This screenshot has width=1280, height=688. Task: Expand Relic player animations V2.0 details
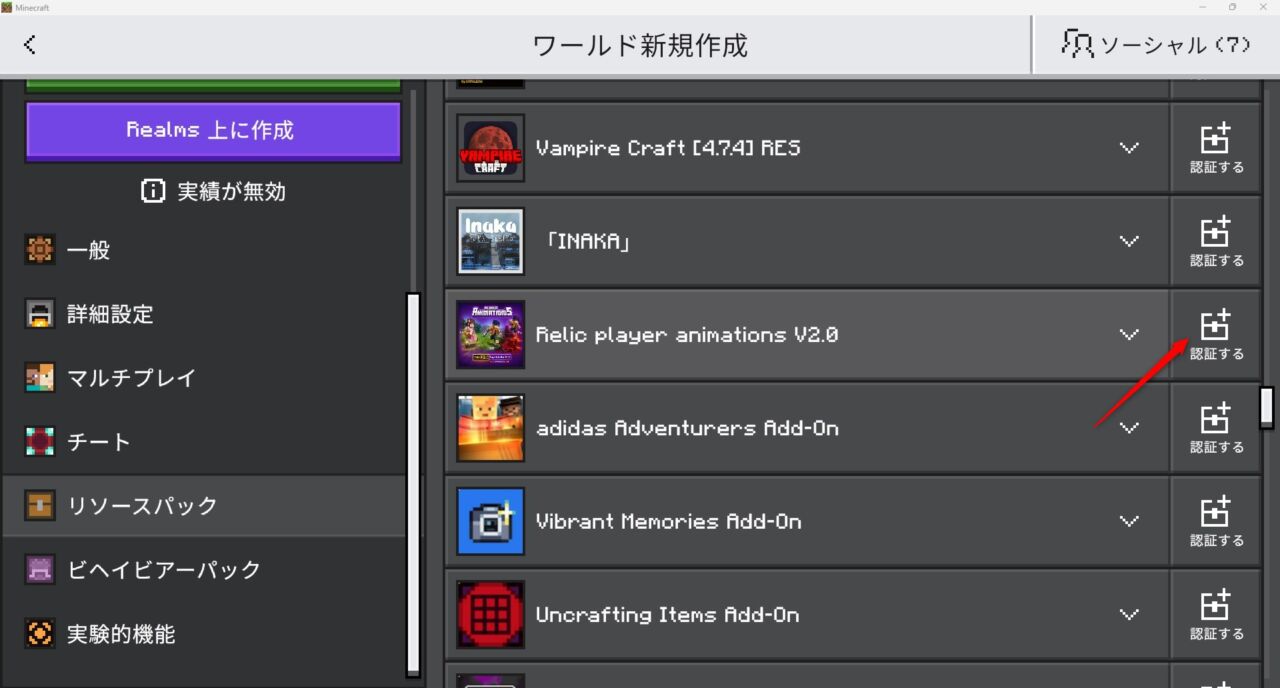tap(1129, 334)
